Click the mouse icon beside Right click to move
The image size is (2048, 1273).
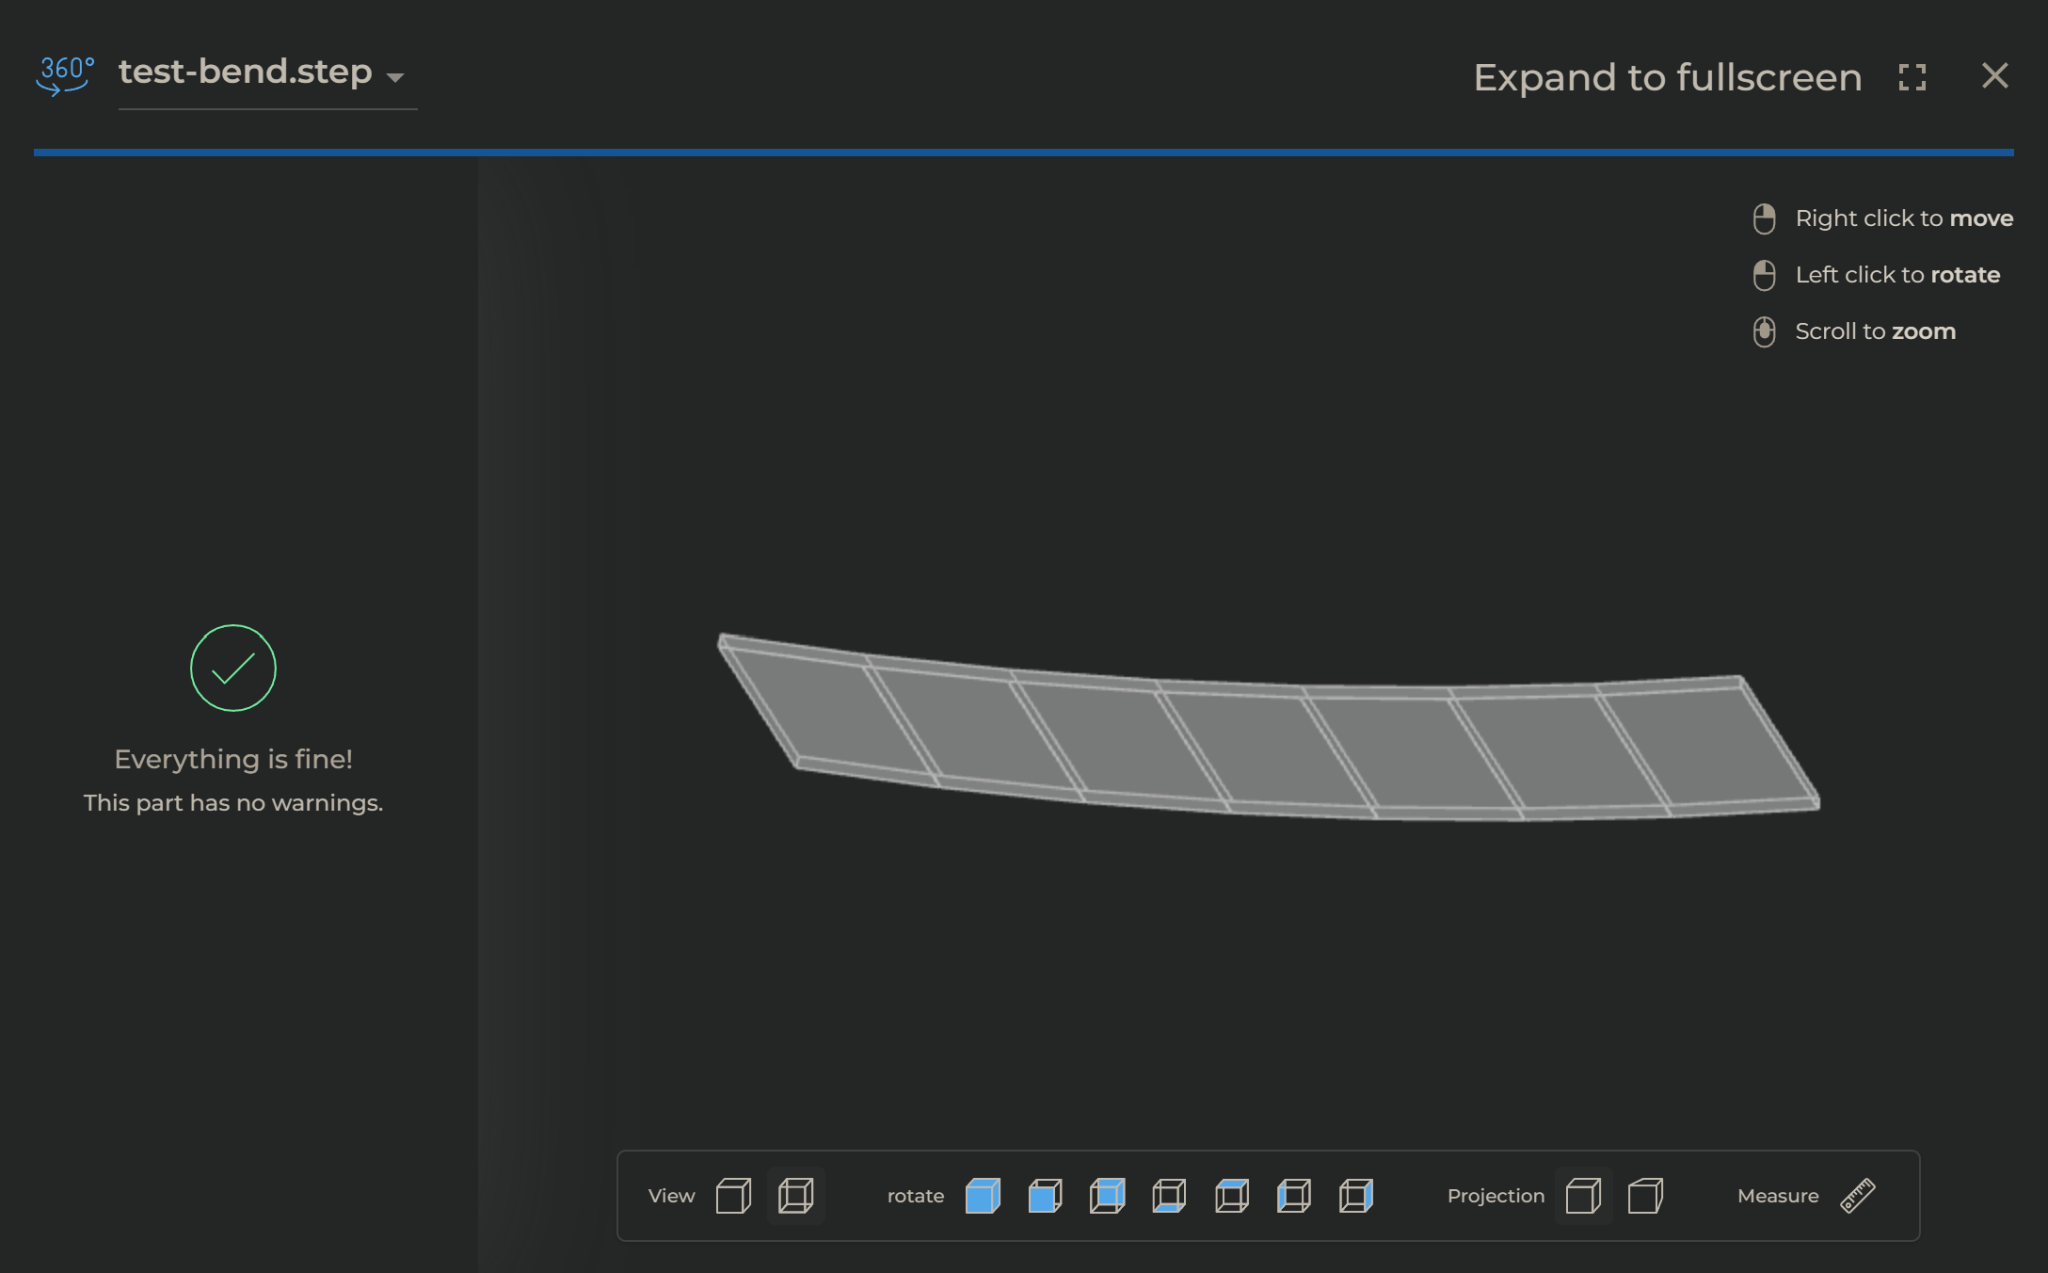tap(1764, 218)
